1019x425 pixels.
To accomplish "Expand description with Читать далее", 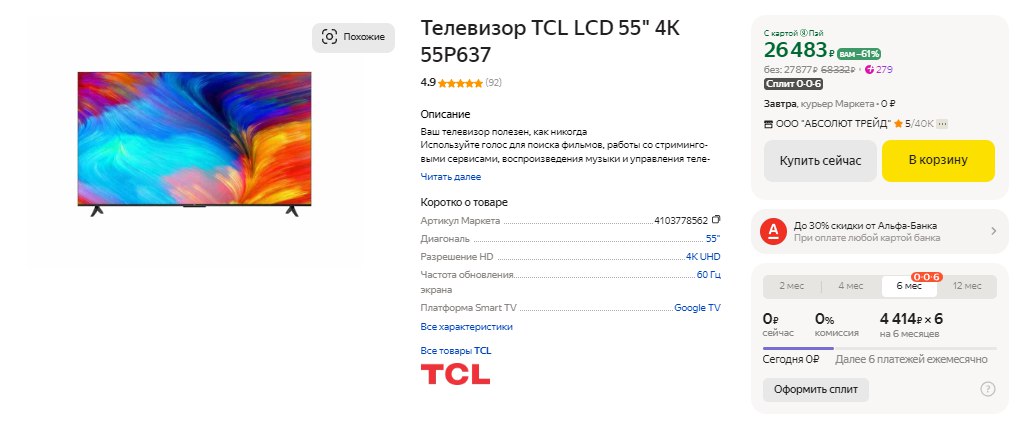I will click(x=450, y=177).
